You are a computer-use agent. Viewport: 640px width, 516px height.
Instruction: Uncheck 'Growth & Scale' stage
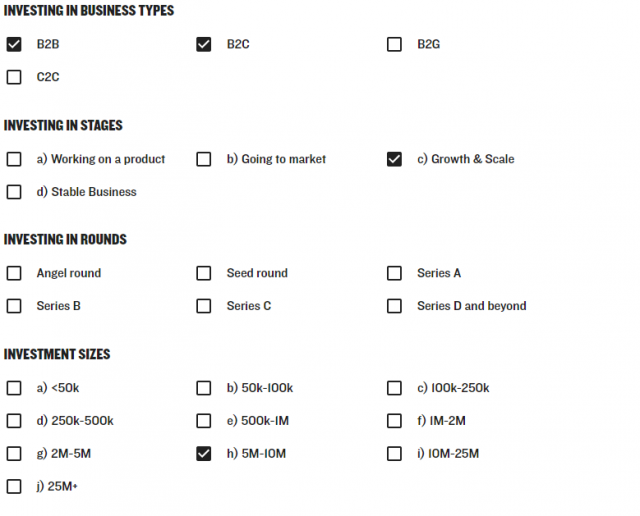395,159
